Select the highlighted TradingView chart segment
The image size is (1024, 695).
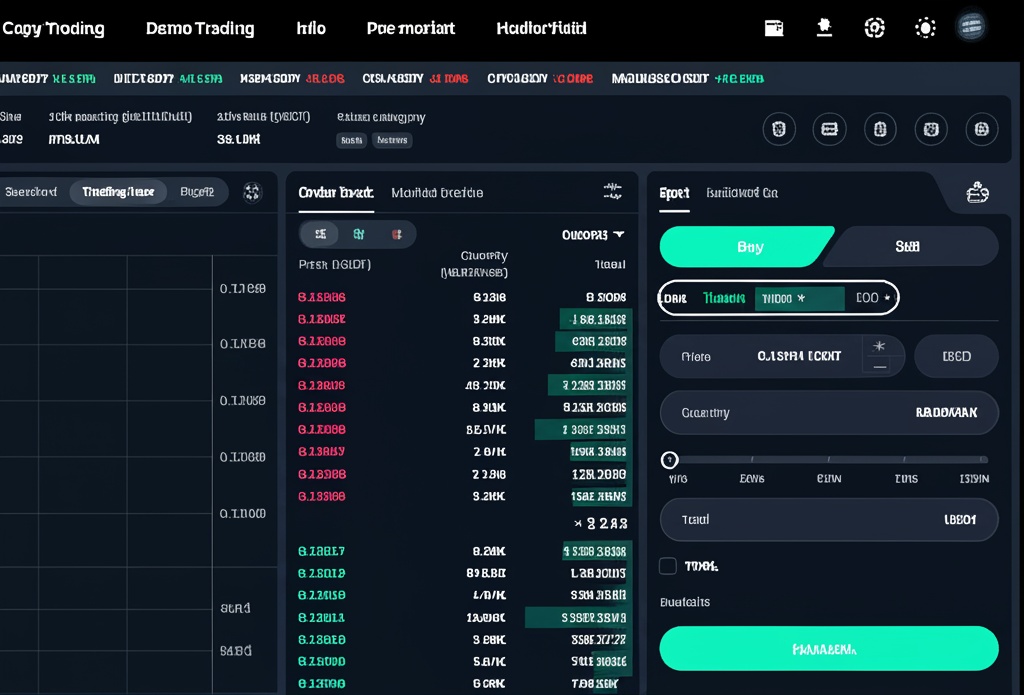click(118, 192)
